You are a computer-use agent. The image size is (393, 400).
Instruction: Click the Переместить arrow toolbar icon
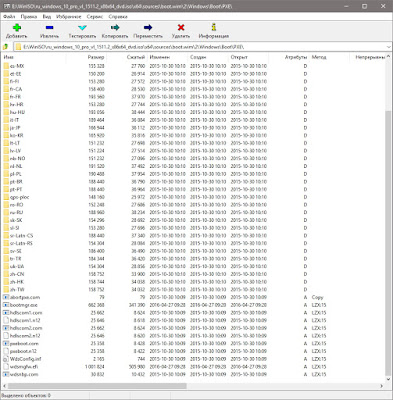pyautogui.click(x=148, y=28)
